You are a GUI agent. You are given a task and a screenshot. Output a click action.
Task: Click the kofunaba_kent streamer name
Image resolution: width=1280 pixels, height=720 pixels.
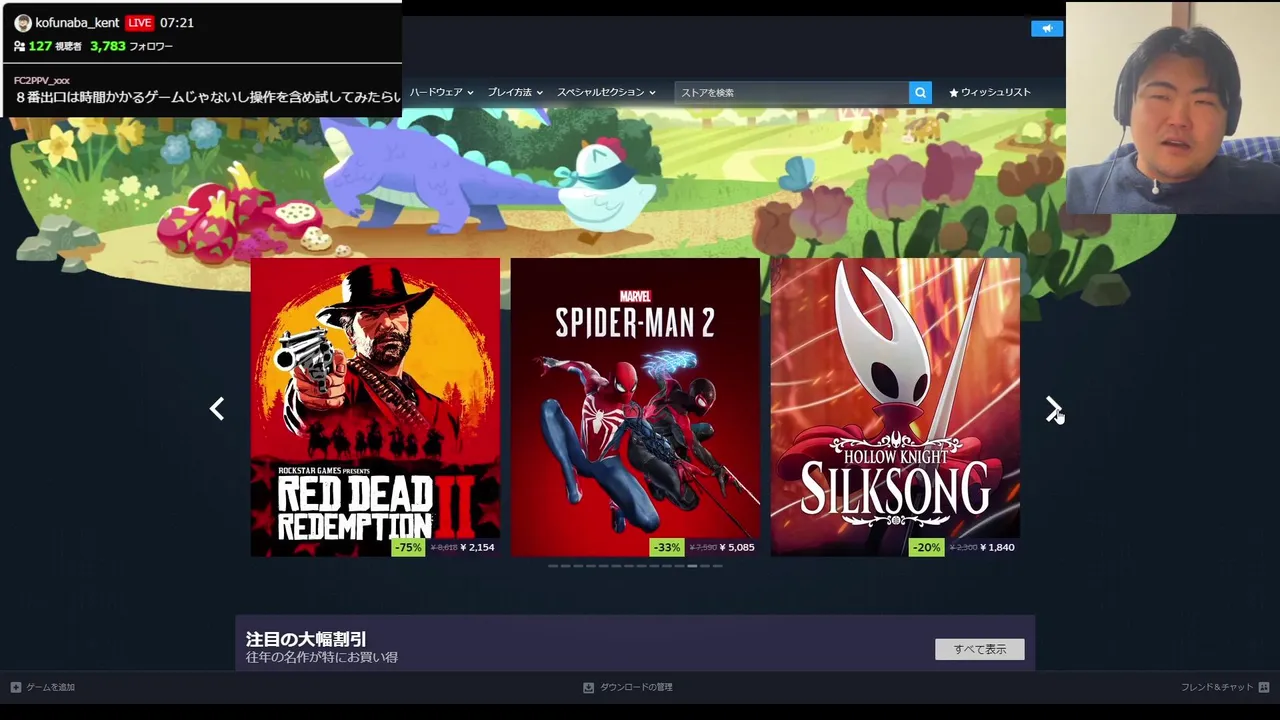pos(77,23)
